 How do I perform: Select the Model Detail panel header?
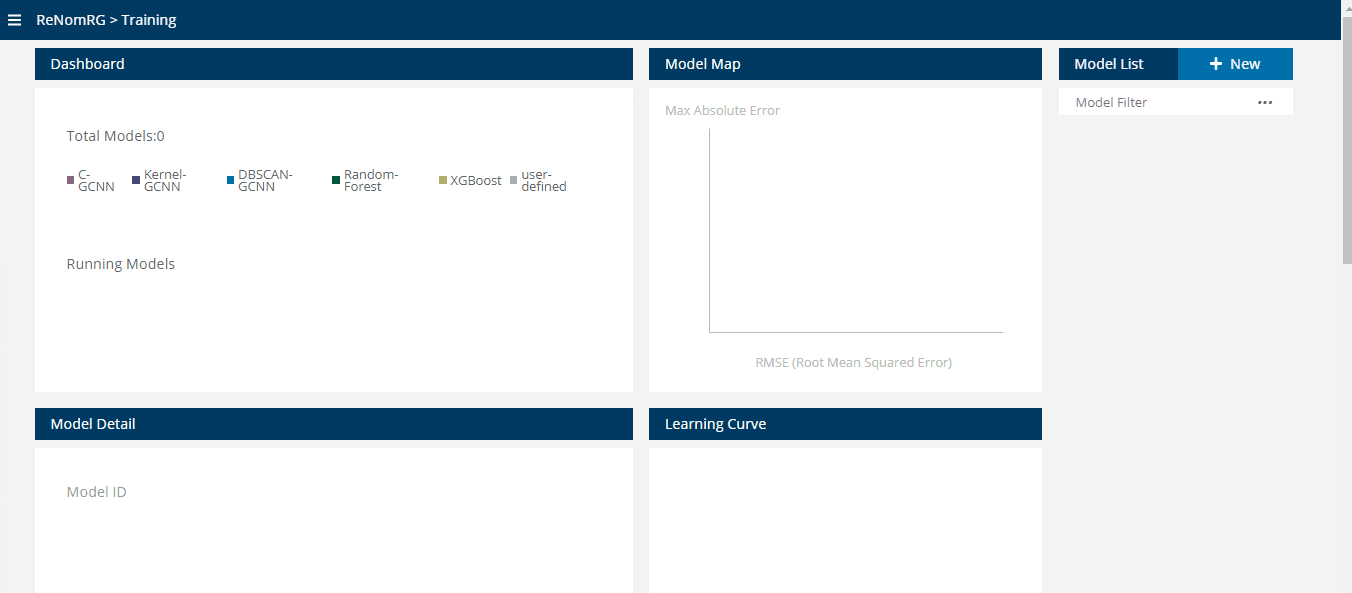(x=334, y=424)
